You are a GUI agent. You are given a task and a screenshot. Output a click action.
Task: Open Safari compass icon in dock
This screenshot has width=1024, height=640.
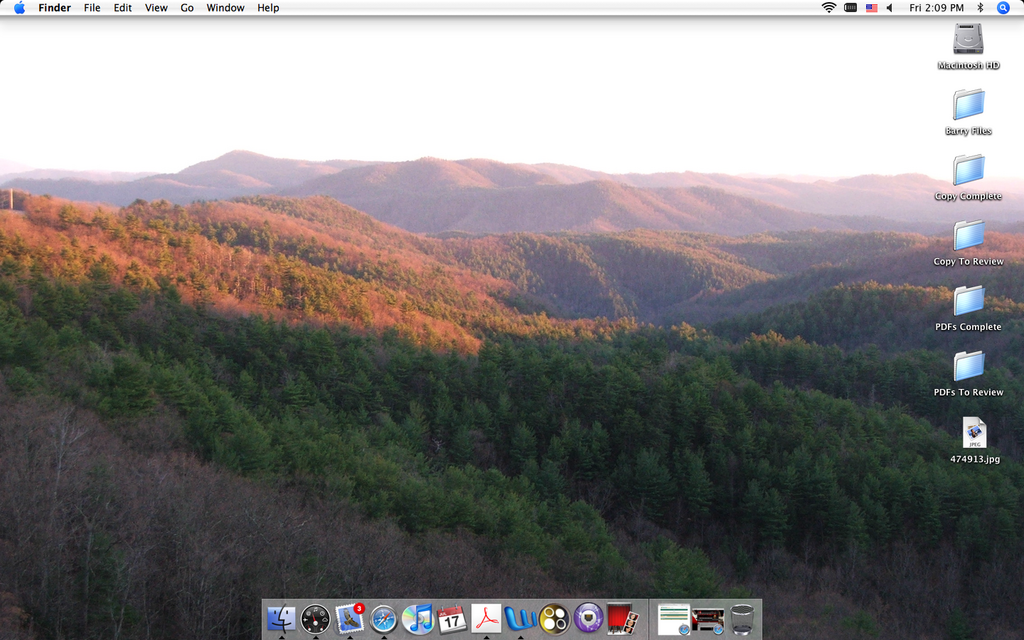click(383, 619)
